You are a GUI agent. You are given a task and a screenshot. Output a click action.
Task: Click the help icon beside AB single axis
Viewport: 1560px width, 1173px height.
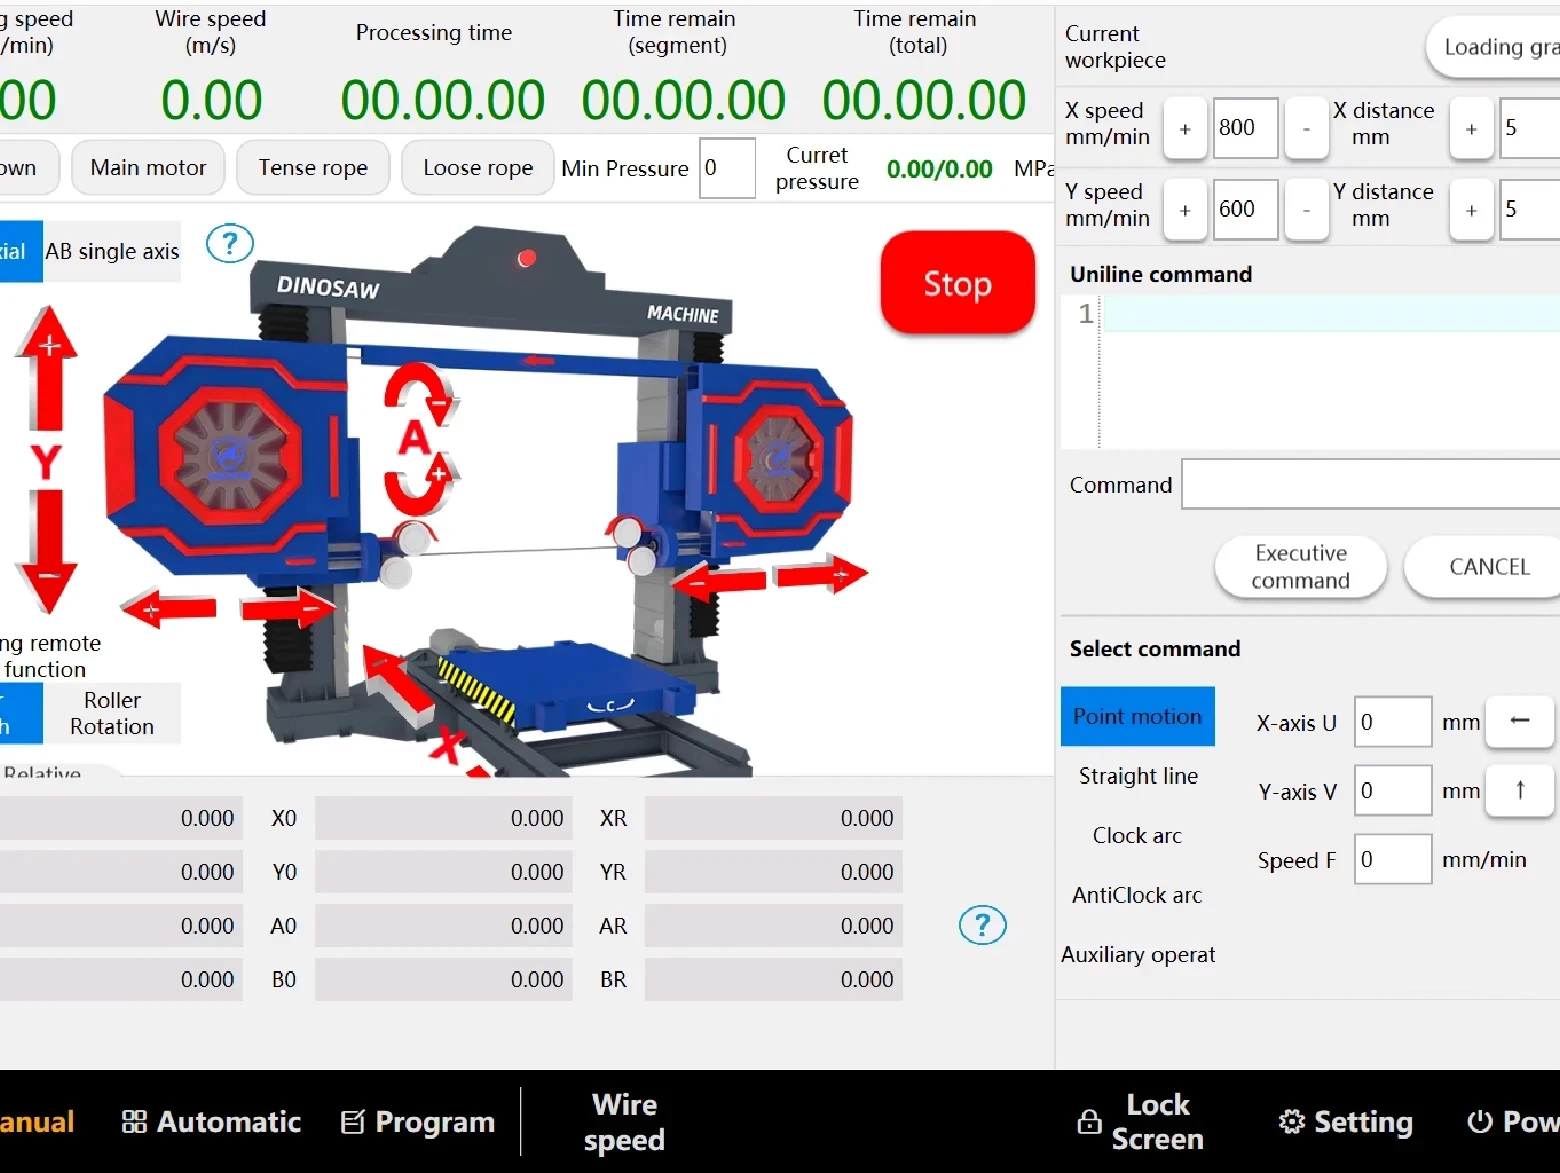pos(229,243)
